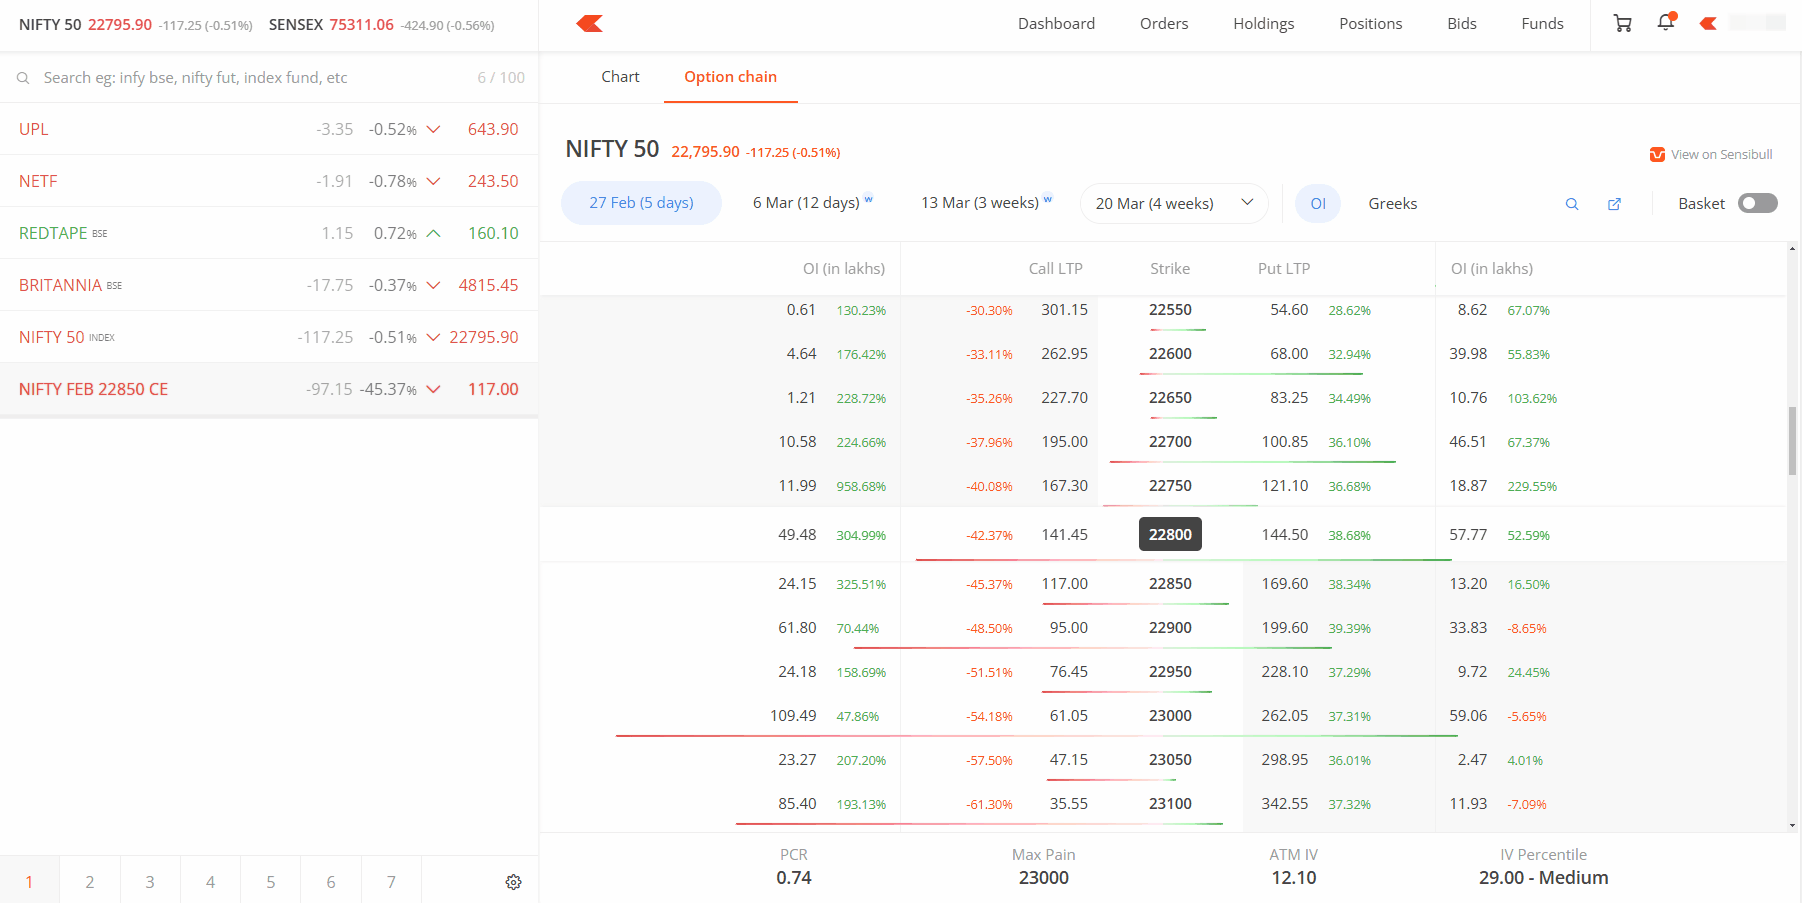This screenshot has height=903, width=1802.
Task: Click call LTP 141.45 for strike 22800
Action: click(x=1064, y=535)
